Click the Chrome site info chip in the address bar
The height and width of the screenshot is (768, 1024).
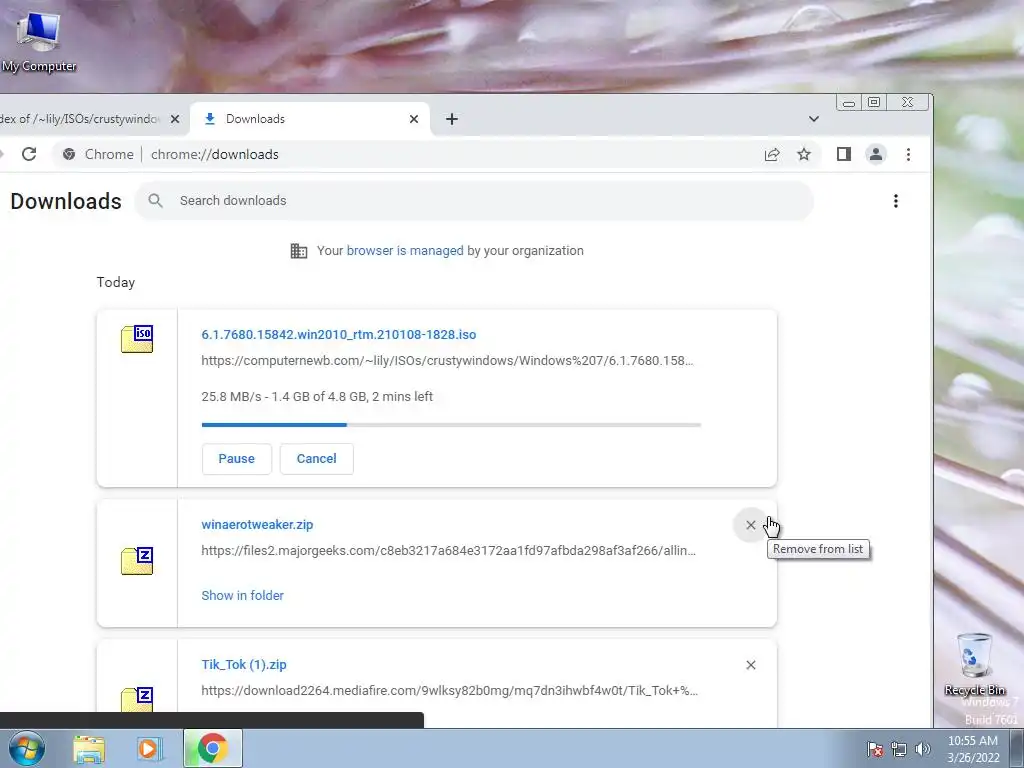pos(98,154)
